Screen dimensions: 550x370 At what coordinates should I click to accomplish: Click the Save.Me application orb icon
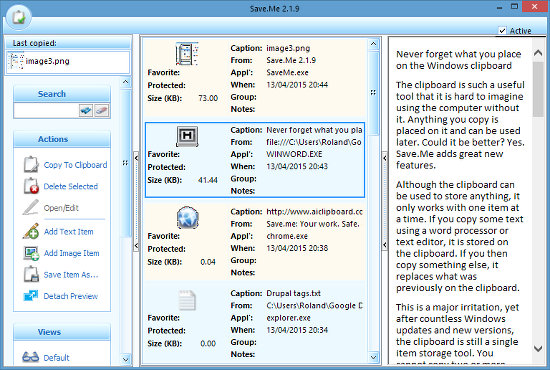pos(18,17)
